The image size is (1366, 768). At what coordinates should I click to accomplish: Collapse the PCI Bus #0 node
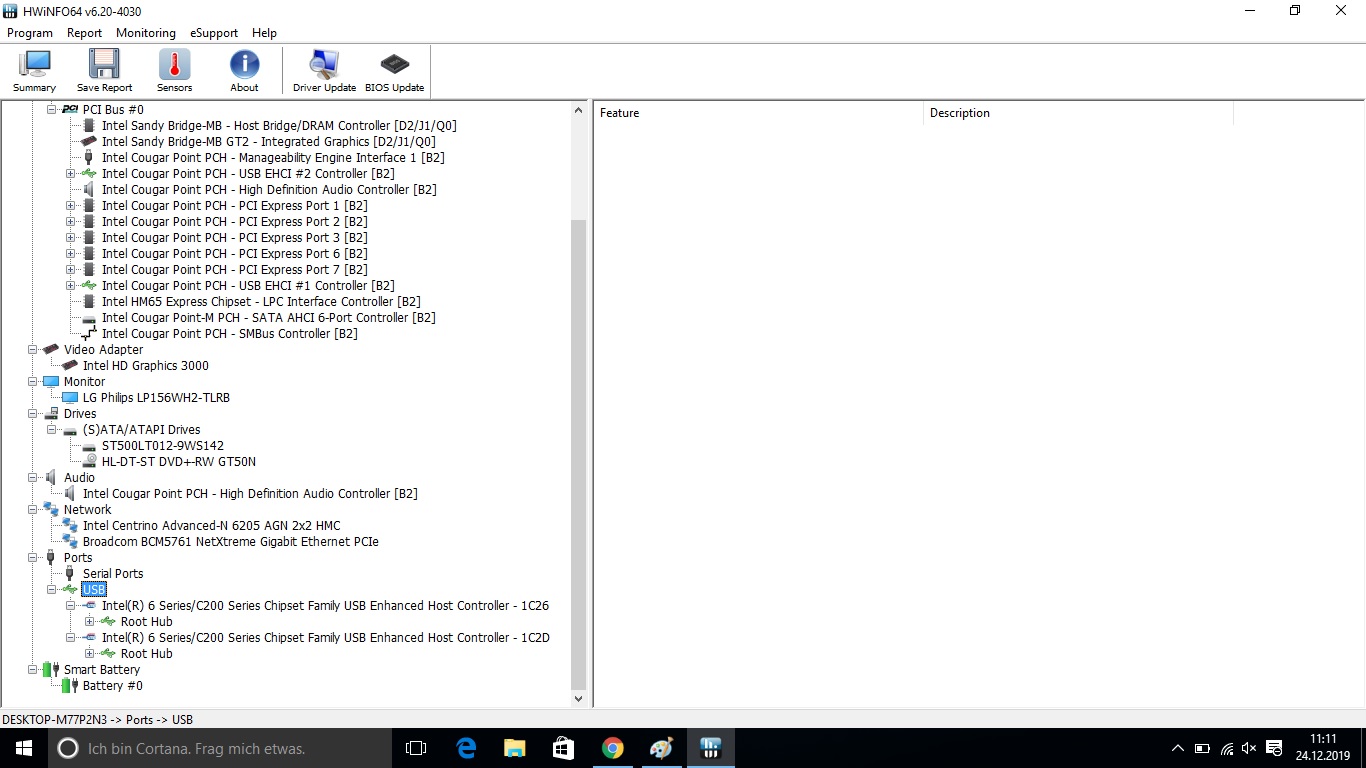tap(52, 110)
